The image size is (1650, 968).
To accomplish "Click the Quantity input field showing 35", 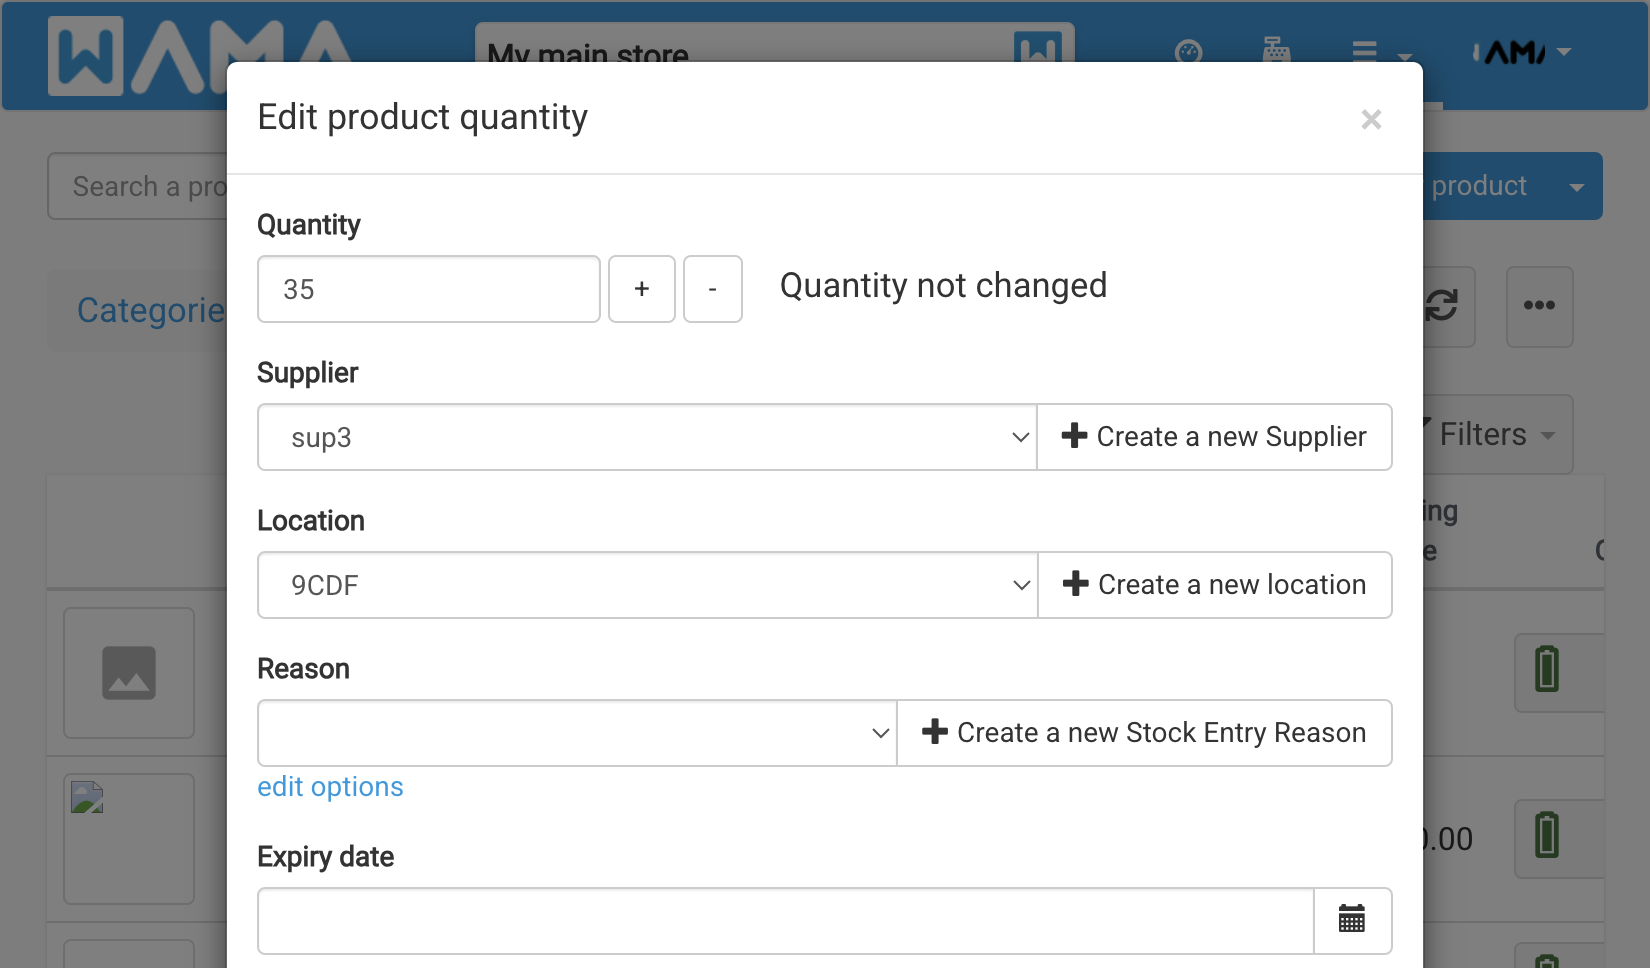I will click(x=429, y=289).
